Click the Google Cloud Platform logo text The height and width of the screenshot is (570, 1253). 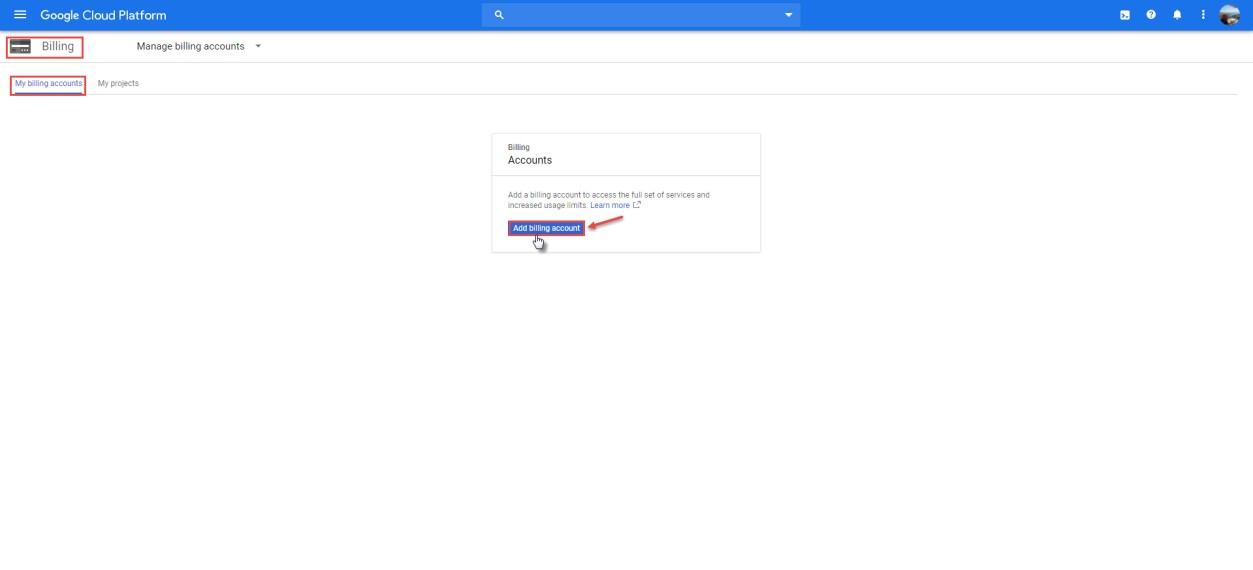coord(103,15)
